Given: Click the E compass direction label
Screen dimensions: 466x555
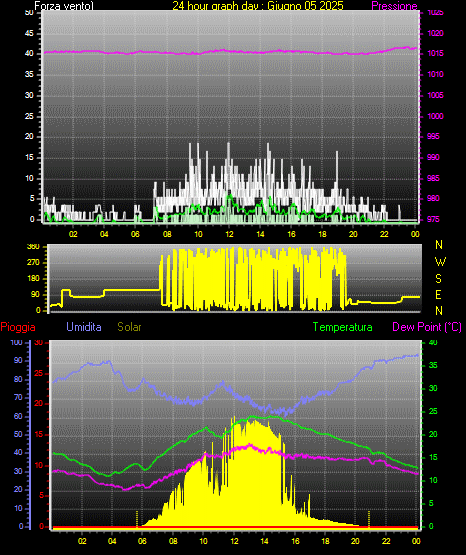Looking at the screenshot, I should (438, 295).
